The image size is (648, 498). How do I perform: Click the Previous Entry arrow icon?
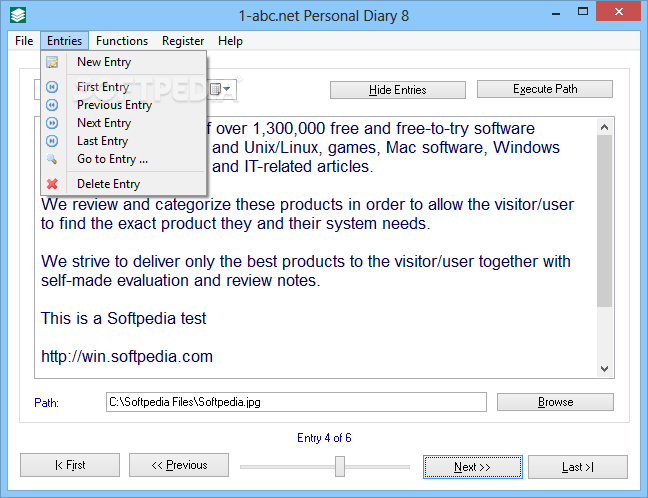point(52,105)
